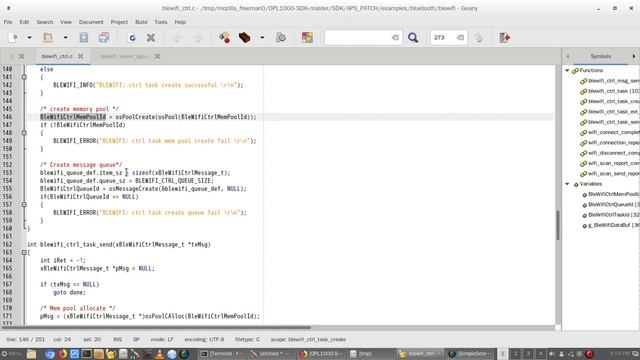Switch to the SimpleScreen taskbar window
Screen dimensions: 640x360
click(x=470, y=354)
